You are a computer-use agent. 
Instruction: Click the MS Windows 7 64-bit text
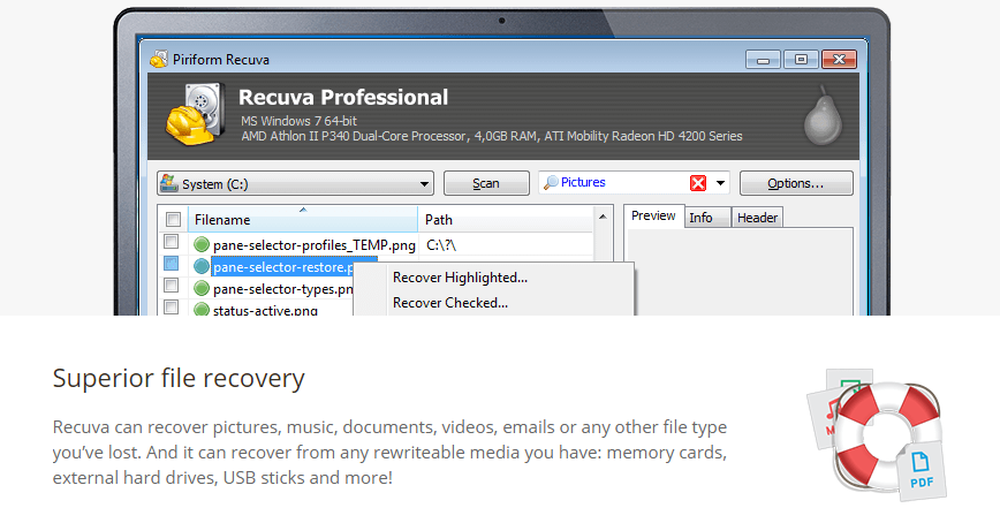click(298, 120)
